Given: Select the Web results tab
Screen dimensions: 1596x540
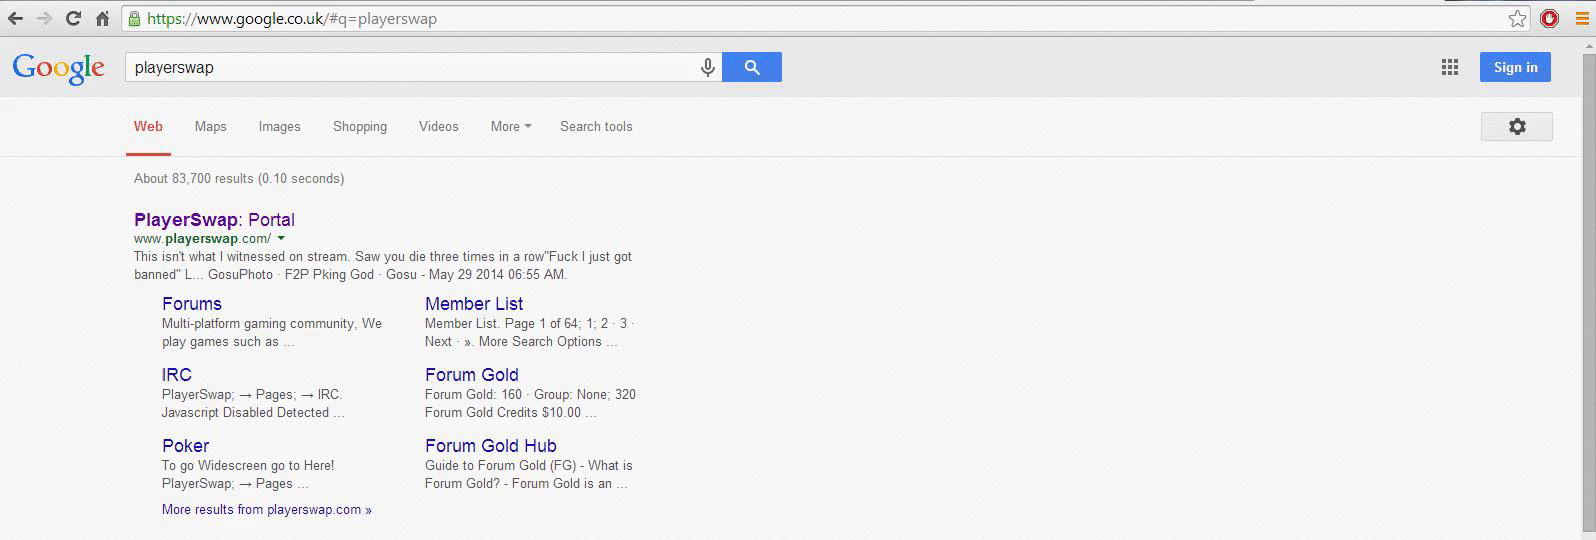Looking at the screenshot, I should tap(148, 127).
